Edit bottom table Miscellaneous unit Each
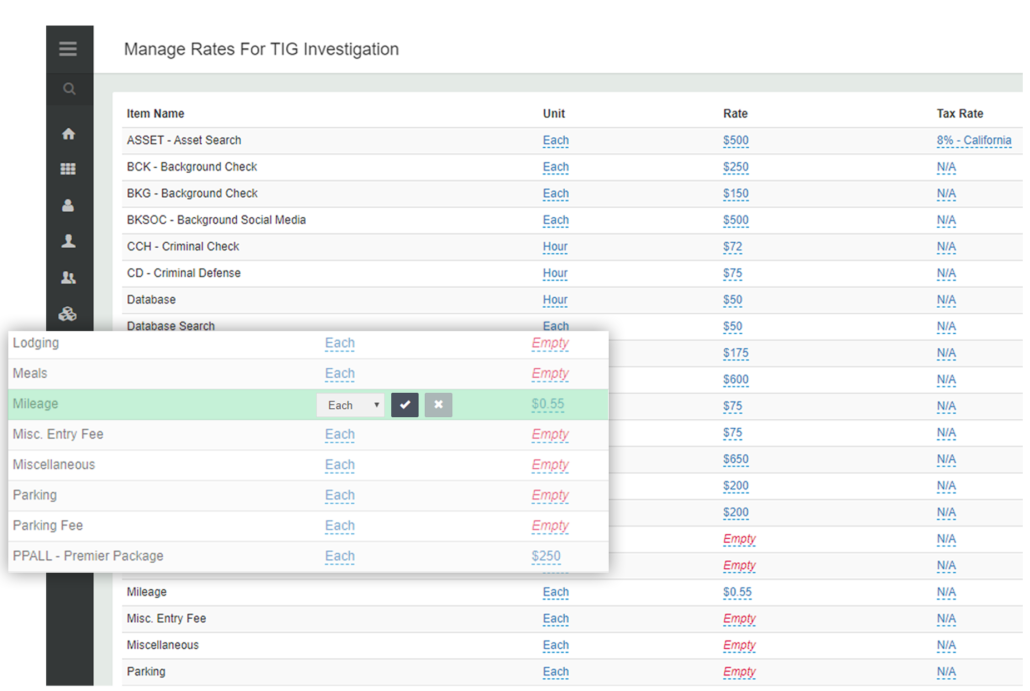This screenshot has height=691, width=1030. pyautogui.click(x=556, y=646)
